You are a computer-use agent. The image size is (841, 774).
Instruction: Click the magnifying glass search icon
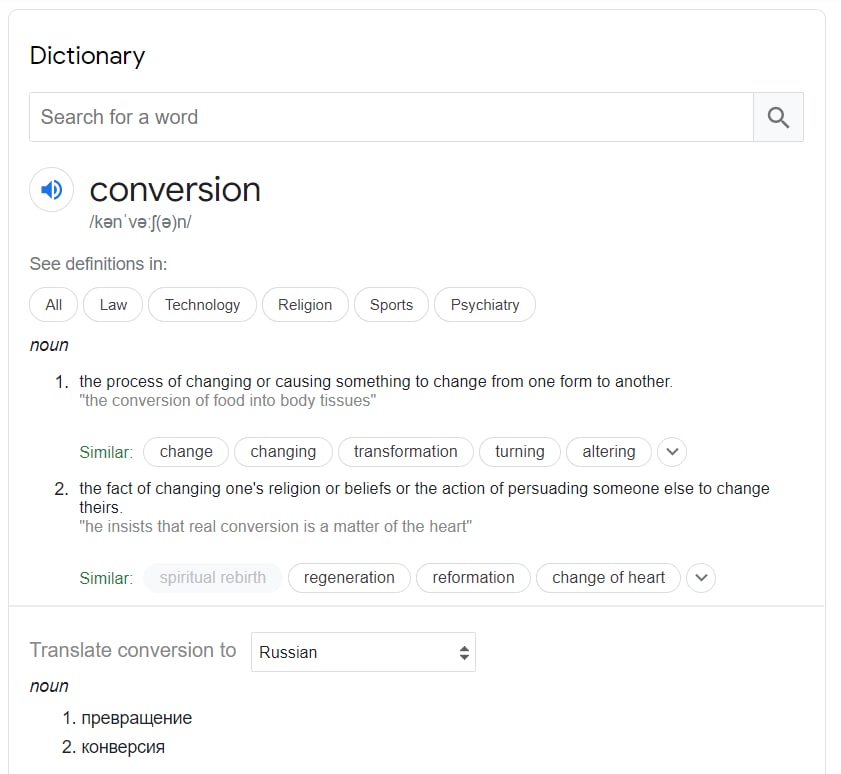click(x=778, y=117)
